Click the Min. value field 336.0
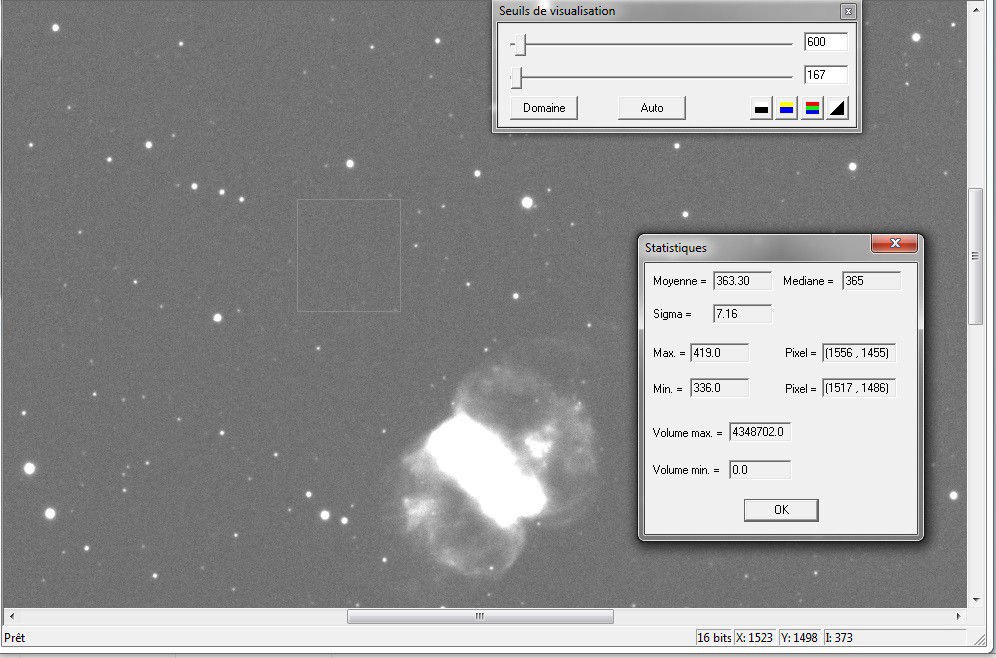 [719, 388]
